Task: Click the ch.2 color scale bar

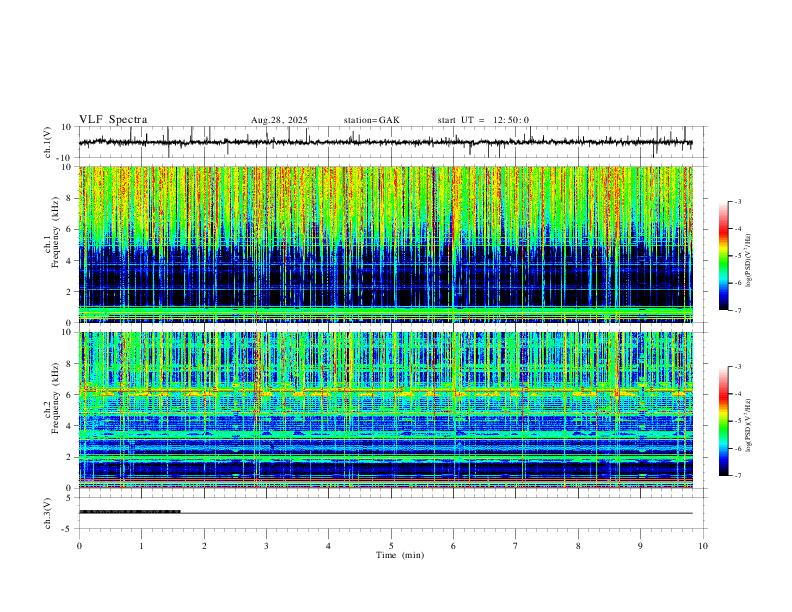Action: point(724,421)
